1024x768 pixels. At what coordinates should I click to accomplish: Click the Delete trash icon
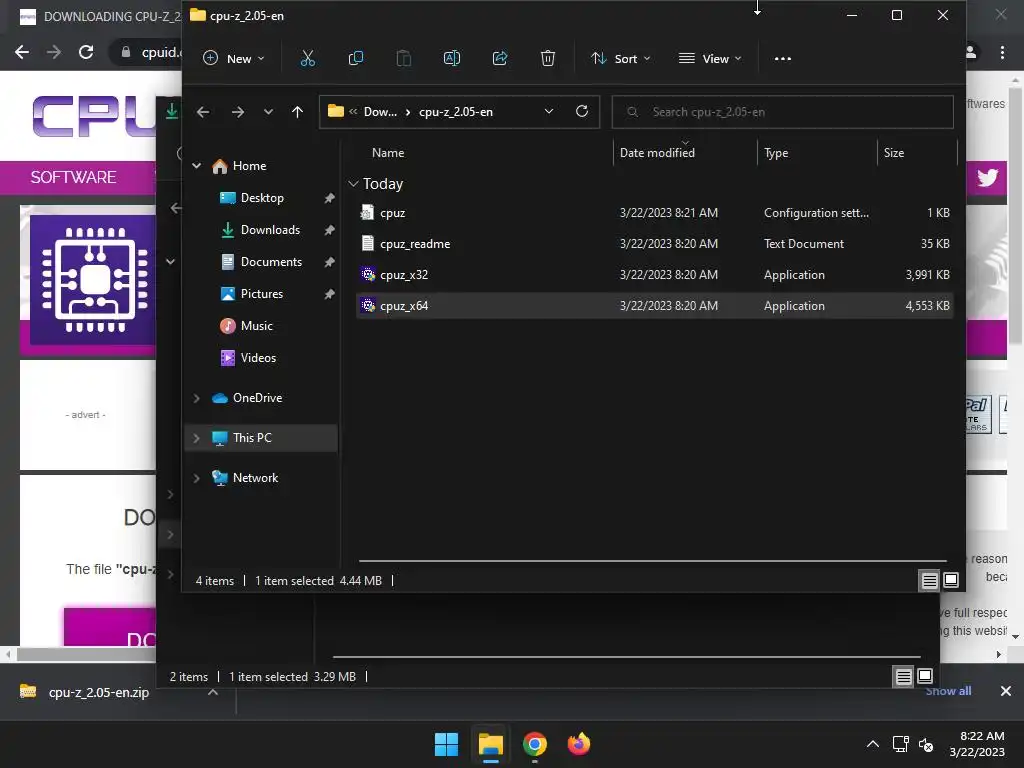click(548, 59)
